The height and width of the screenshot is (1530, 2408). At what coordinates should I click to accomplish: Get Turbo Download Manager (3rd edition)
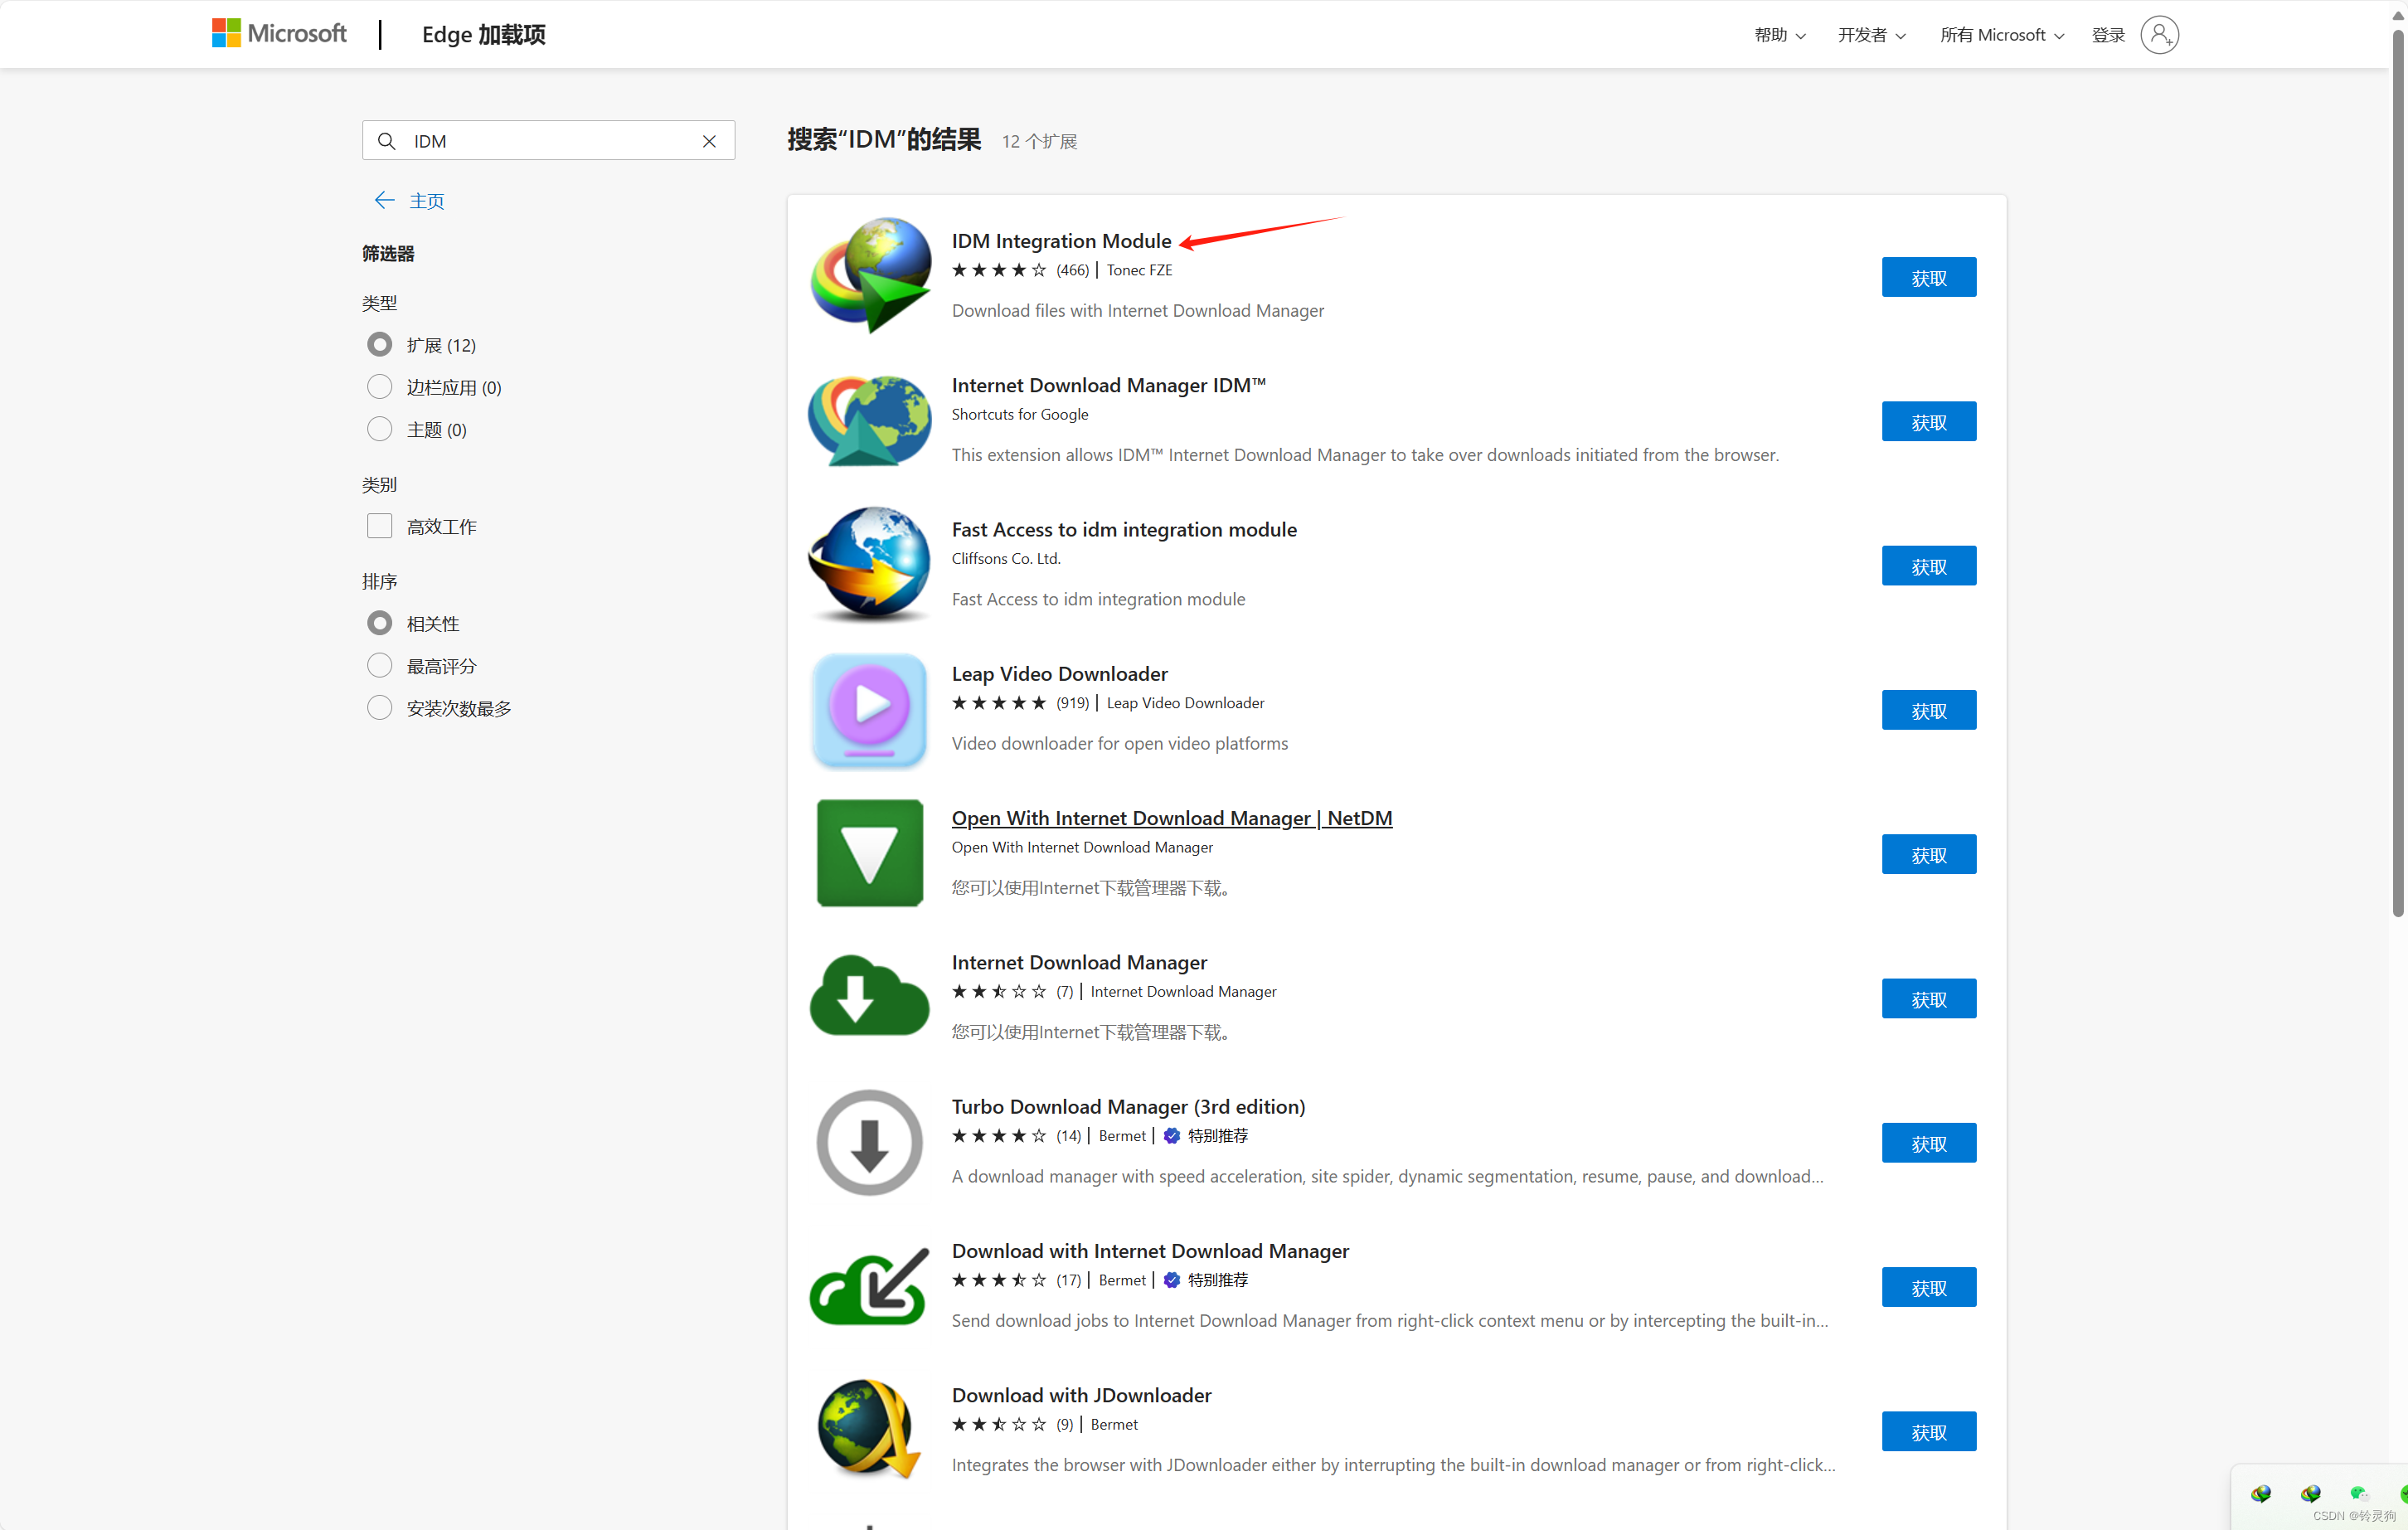pyautogui.click(x=1928, y=1143)
